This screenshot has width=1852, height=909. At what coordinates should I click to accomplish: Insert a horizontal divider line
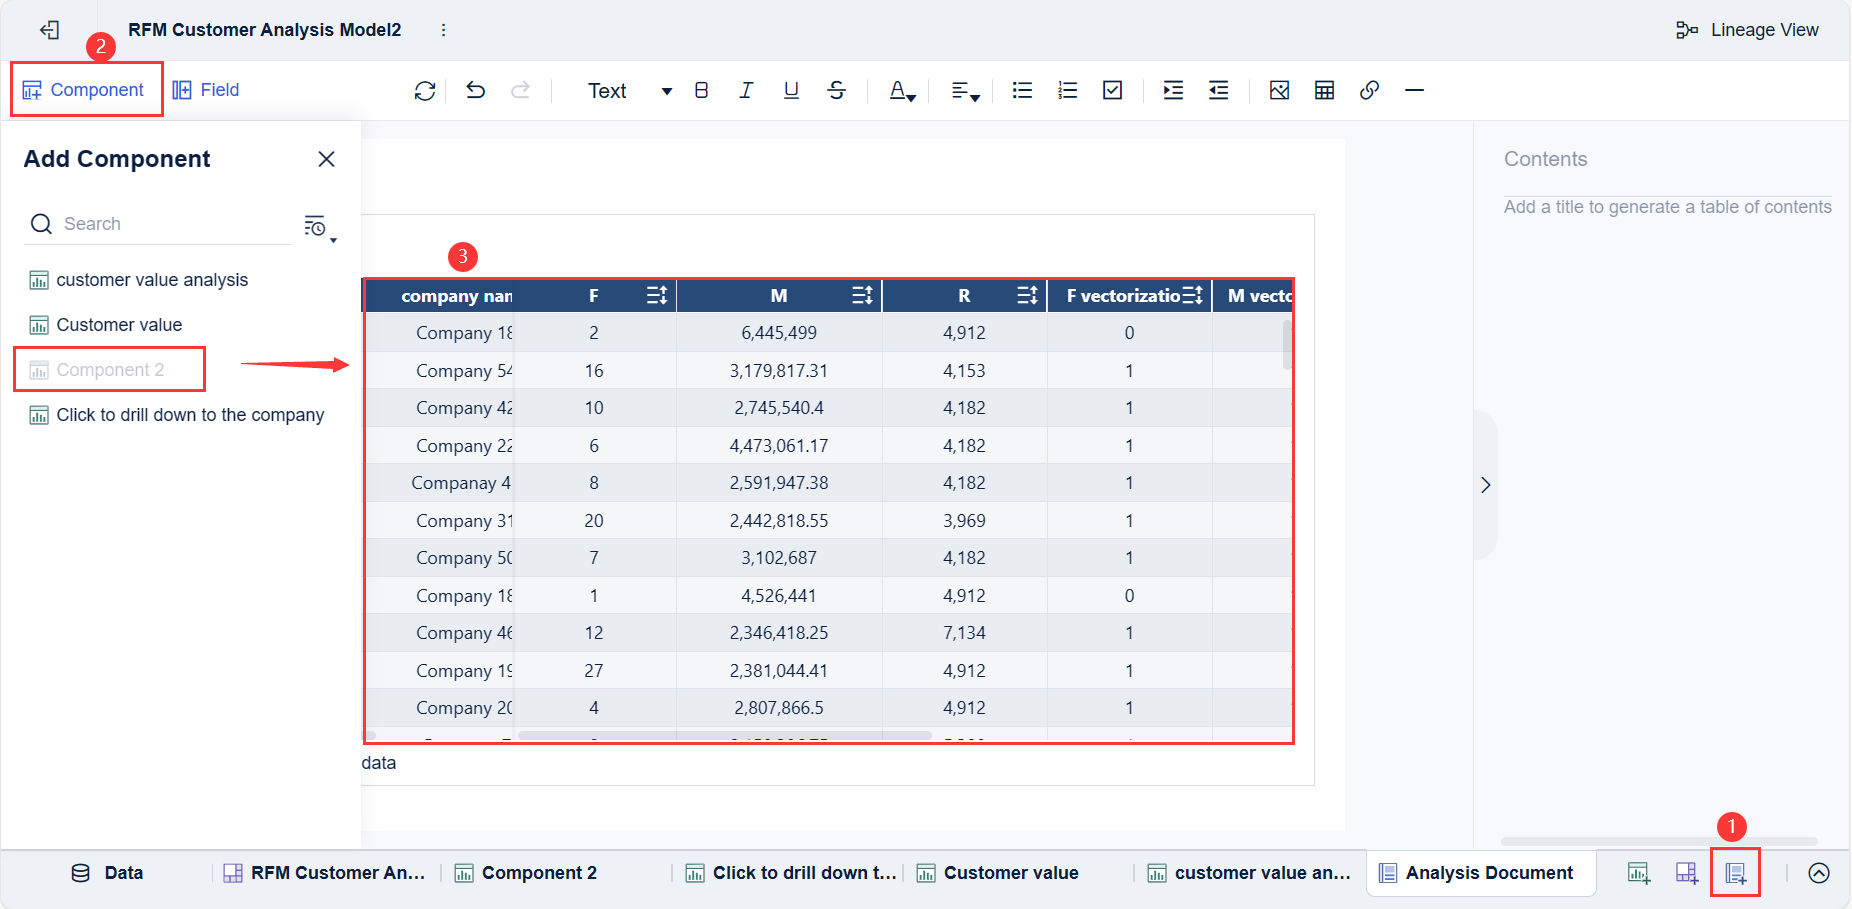coord(1414,90)
